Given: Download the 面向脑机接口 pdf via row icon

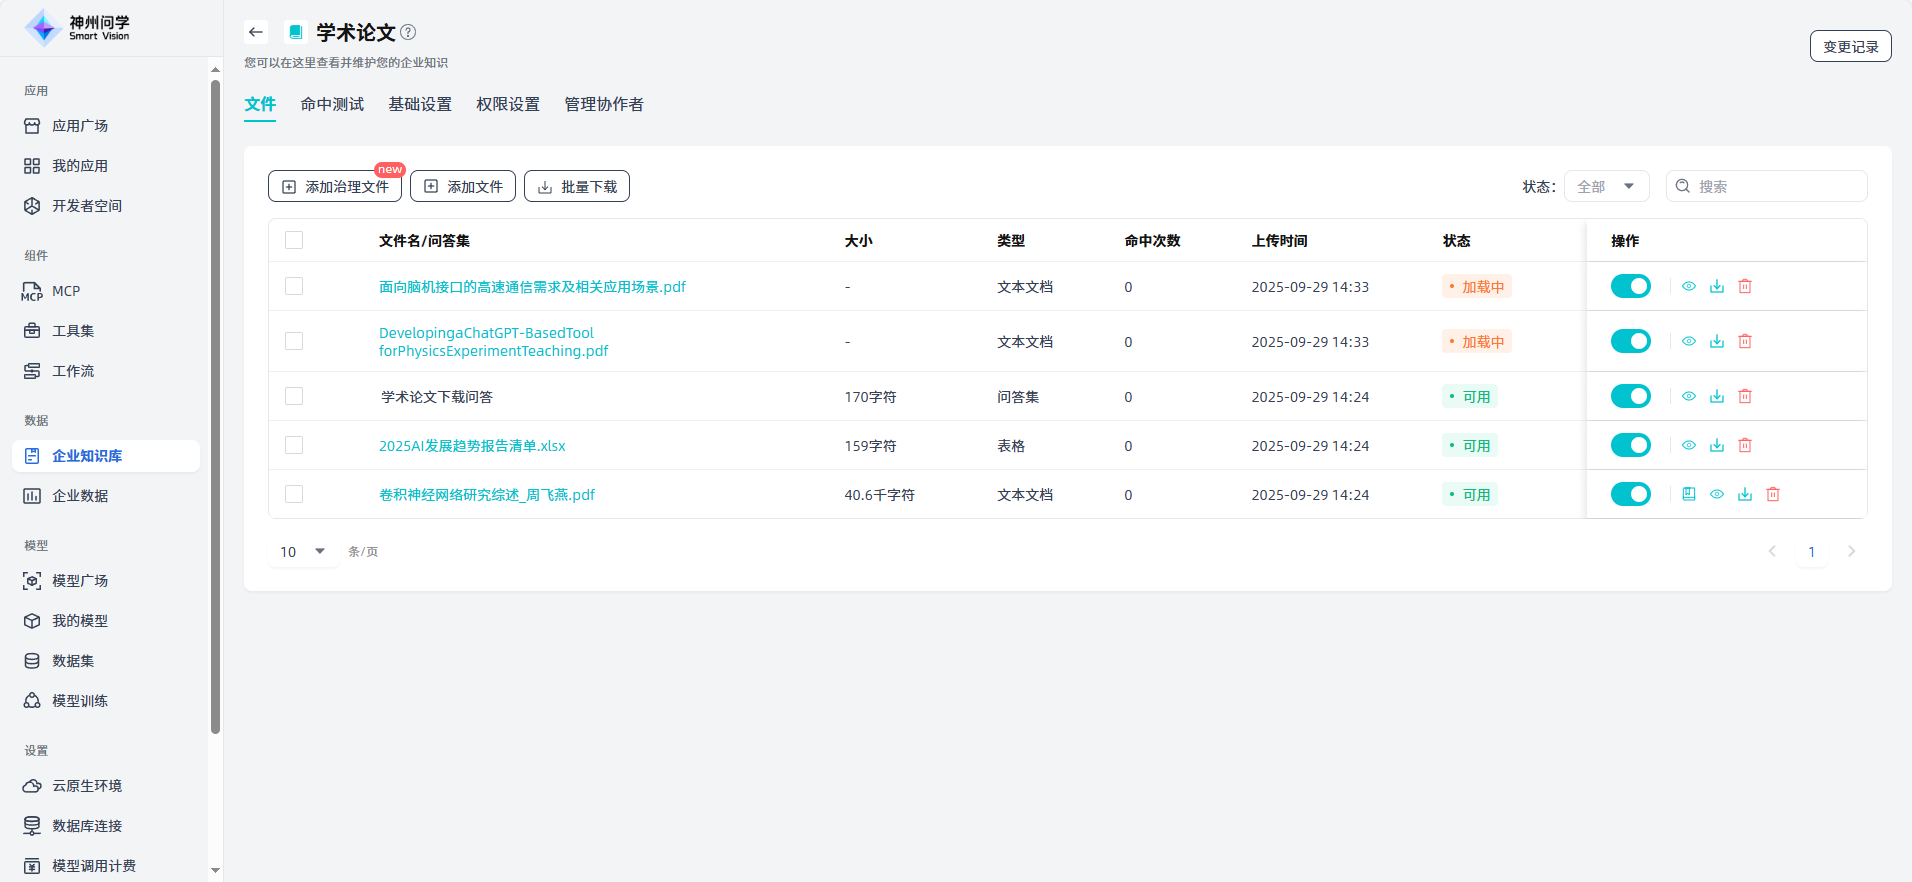Looking at the screenshot, I should point(1717,286).
